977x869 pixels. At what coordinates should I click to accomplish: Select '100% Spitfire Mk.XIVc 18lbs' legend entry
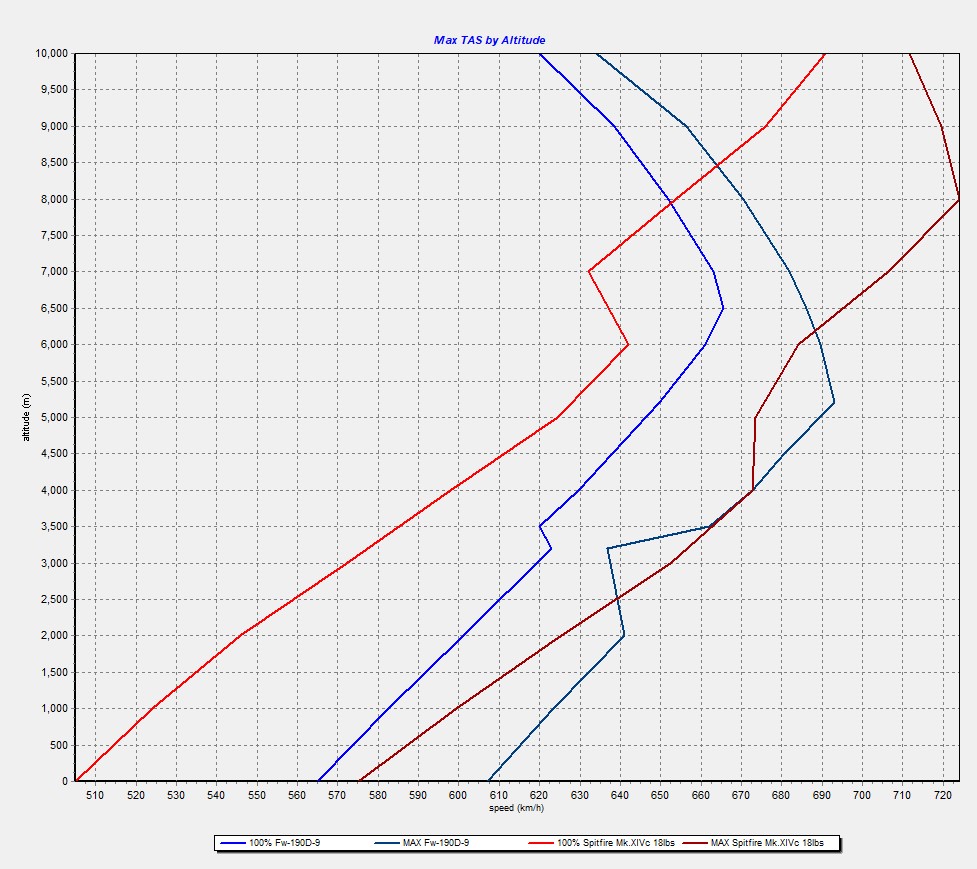point(602,843)
